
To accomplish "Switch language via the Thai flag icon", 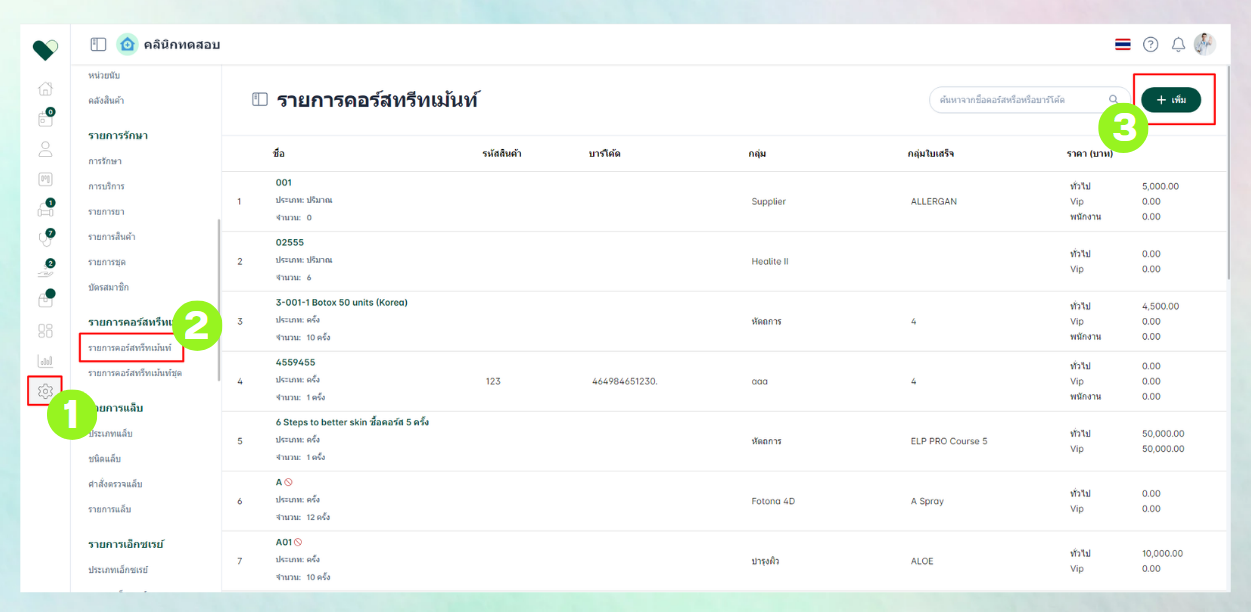I will 1123,45.
